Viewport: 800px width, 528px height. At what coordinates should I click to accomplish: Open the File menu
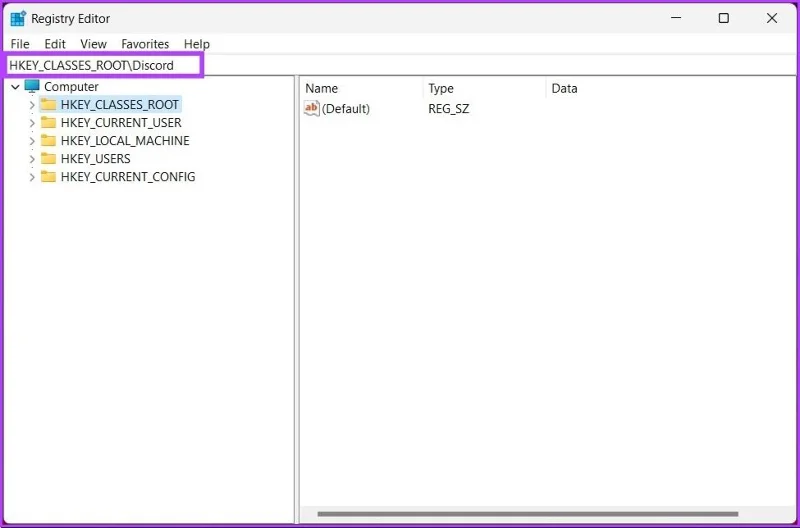[x=20, y=44]
